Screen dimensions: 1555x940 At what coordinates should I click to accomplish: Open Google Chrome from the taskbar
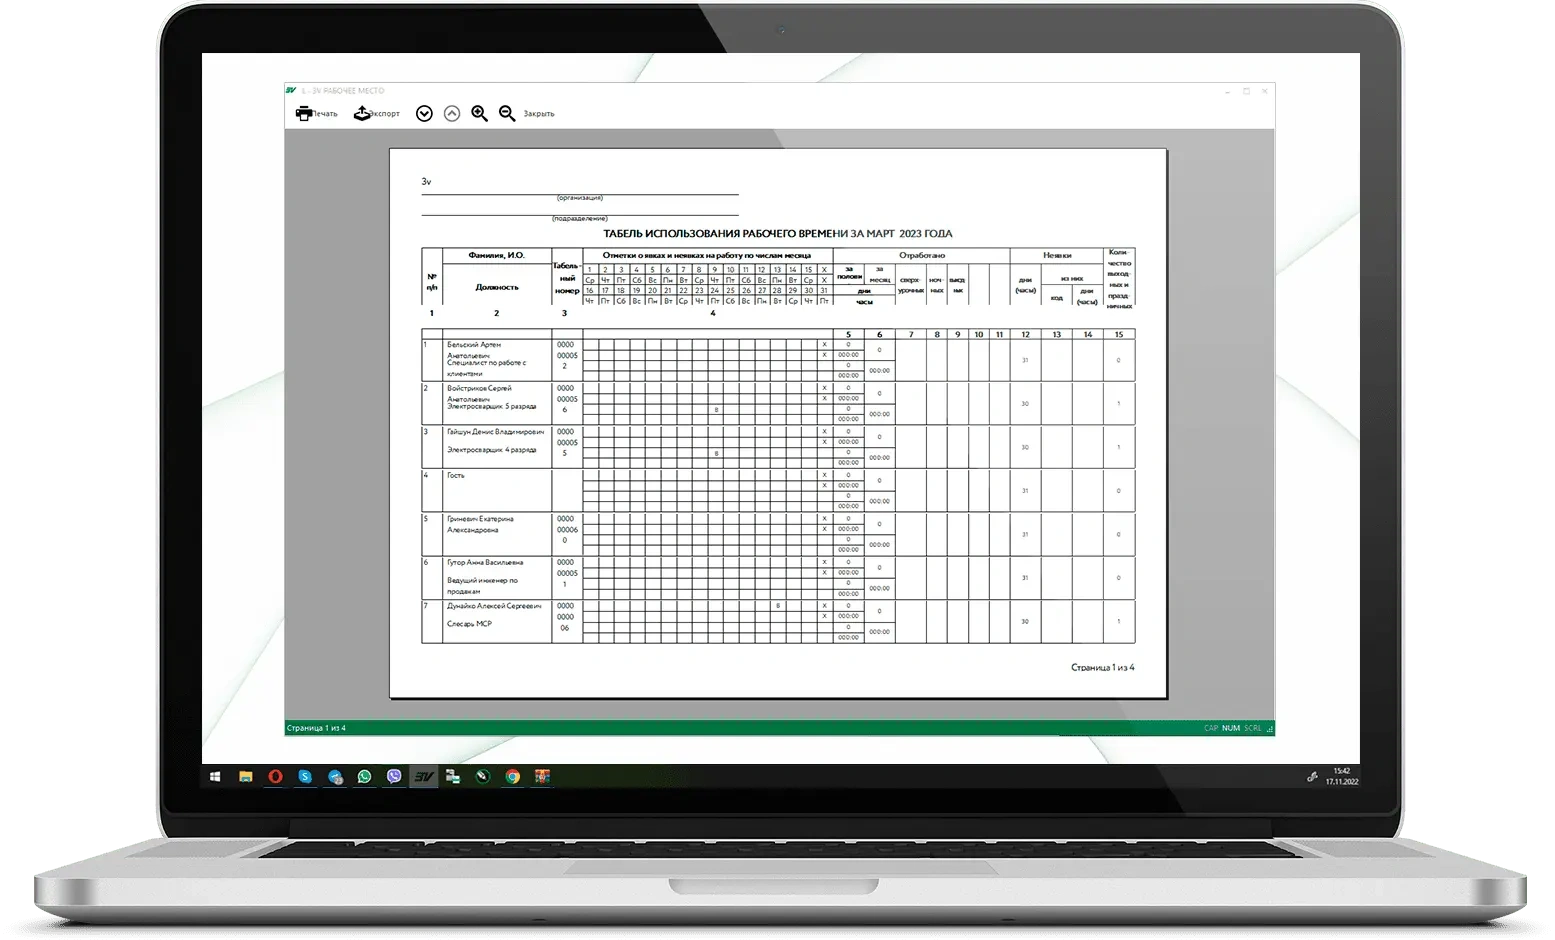tap(512, 776)
